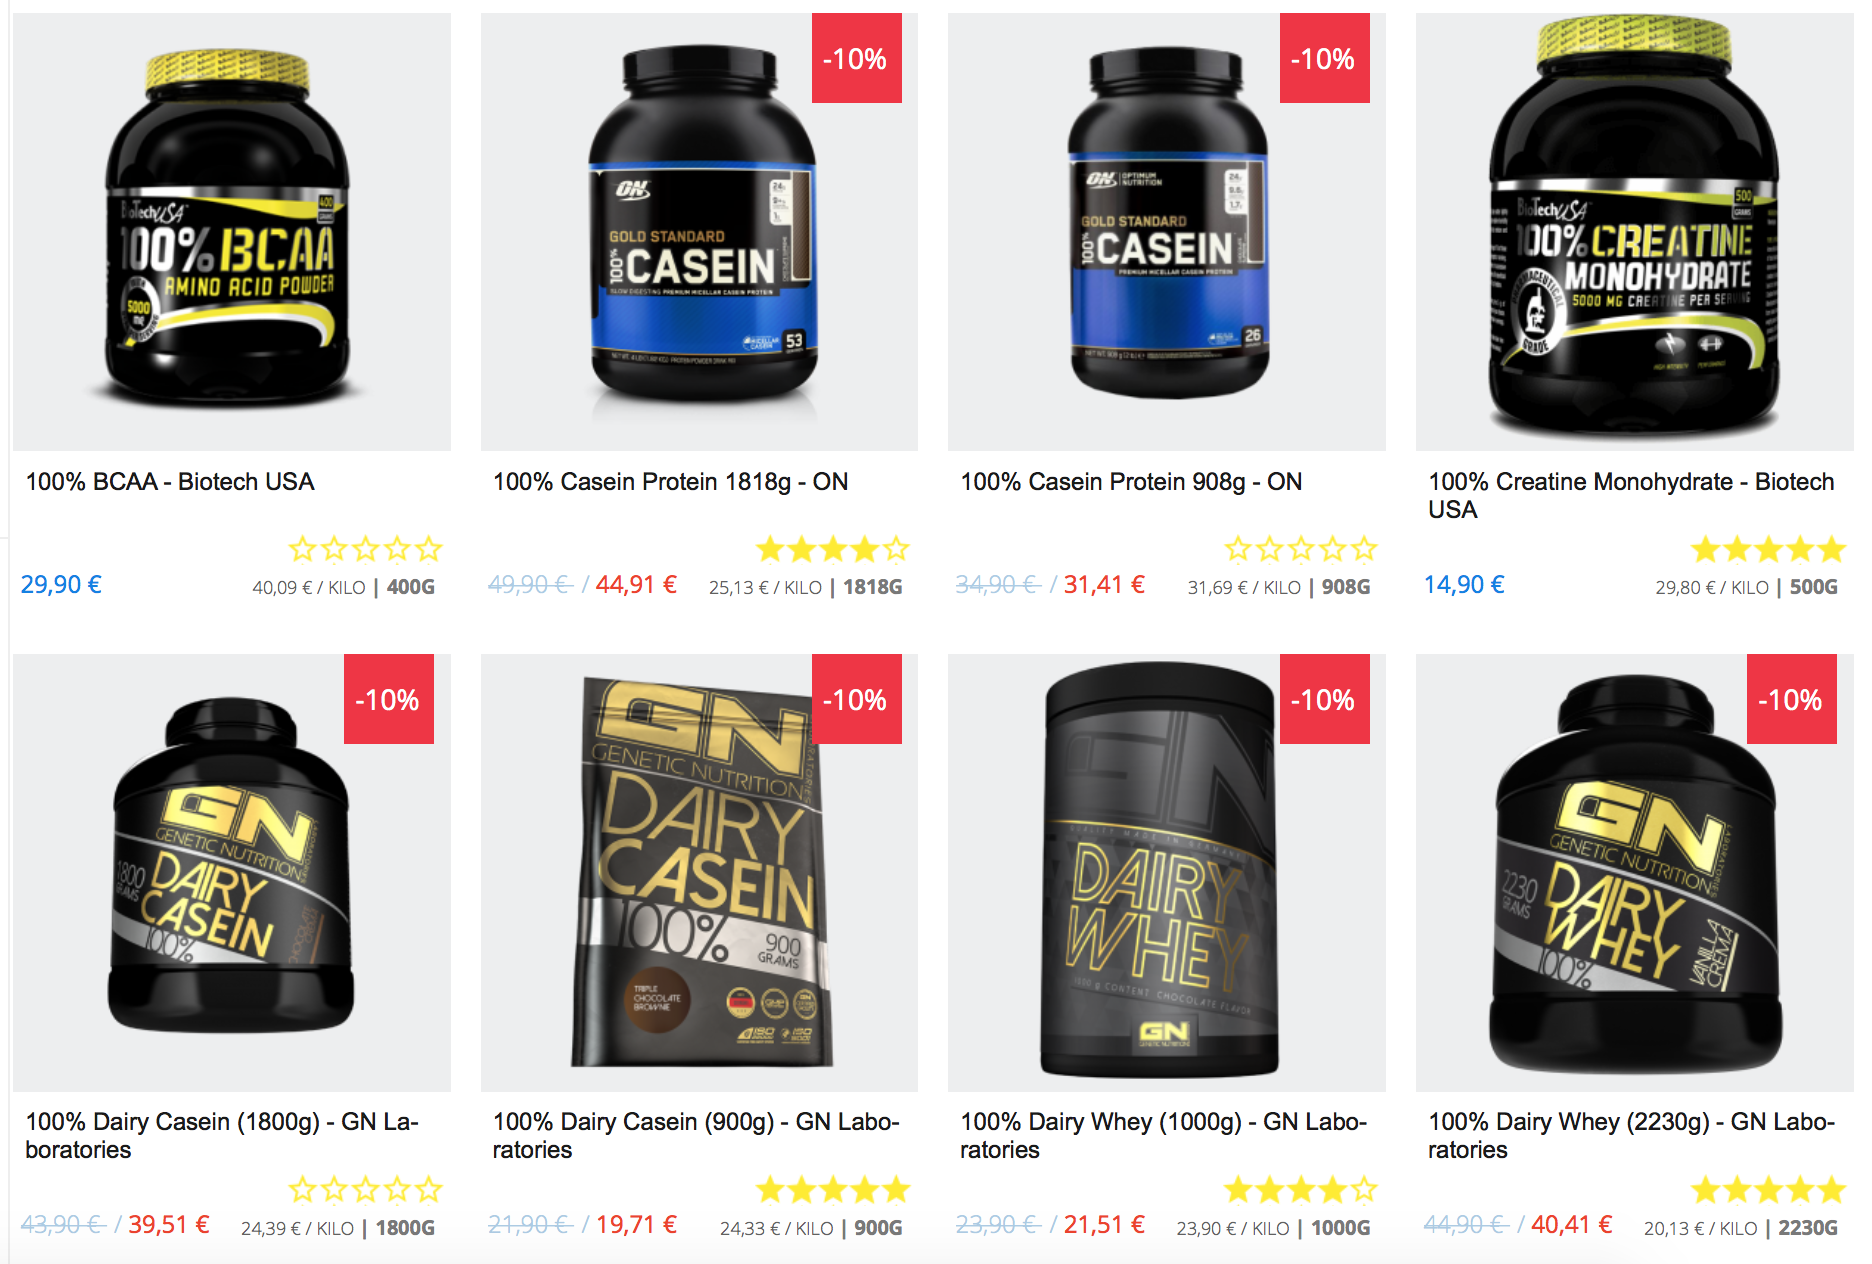Click the 19,71 € price of Dairy Casein 900g
Screen dimensions: 1872x1264
click(x=636, y=1225)
